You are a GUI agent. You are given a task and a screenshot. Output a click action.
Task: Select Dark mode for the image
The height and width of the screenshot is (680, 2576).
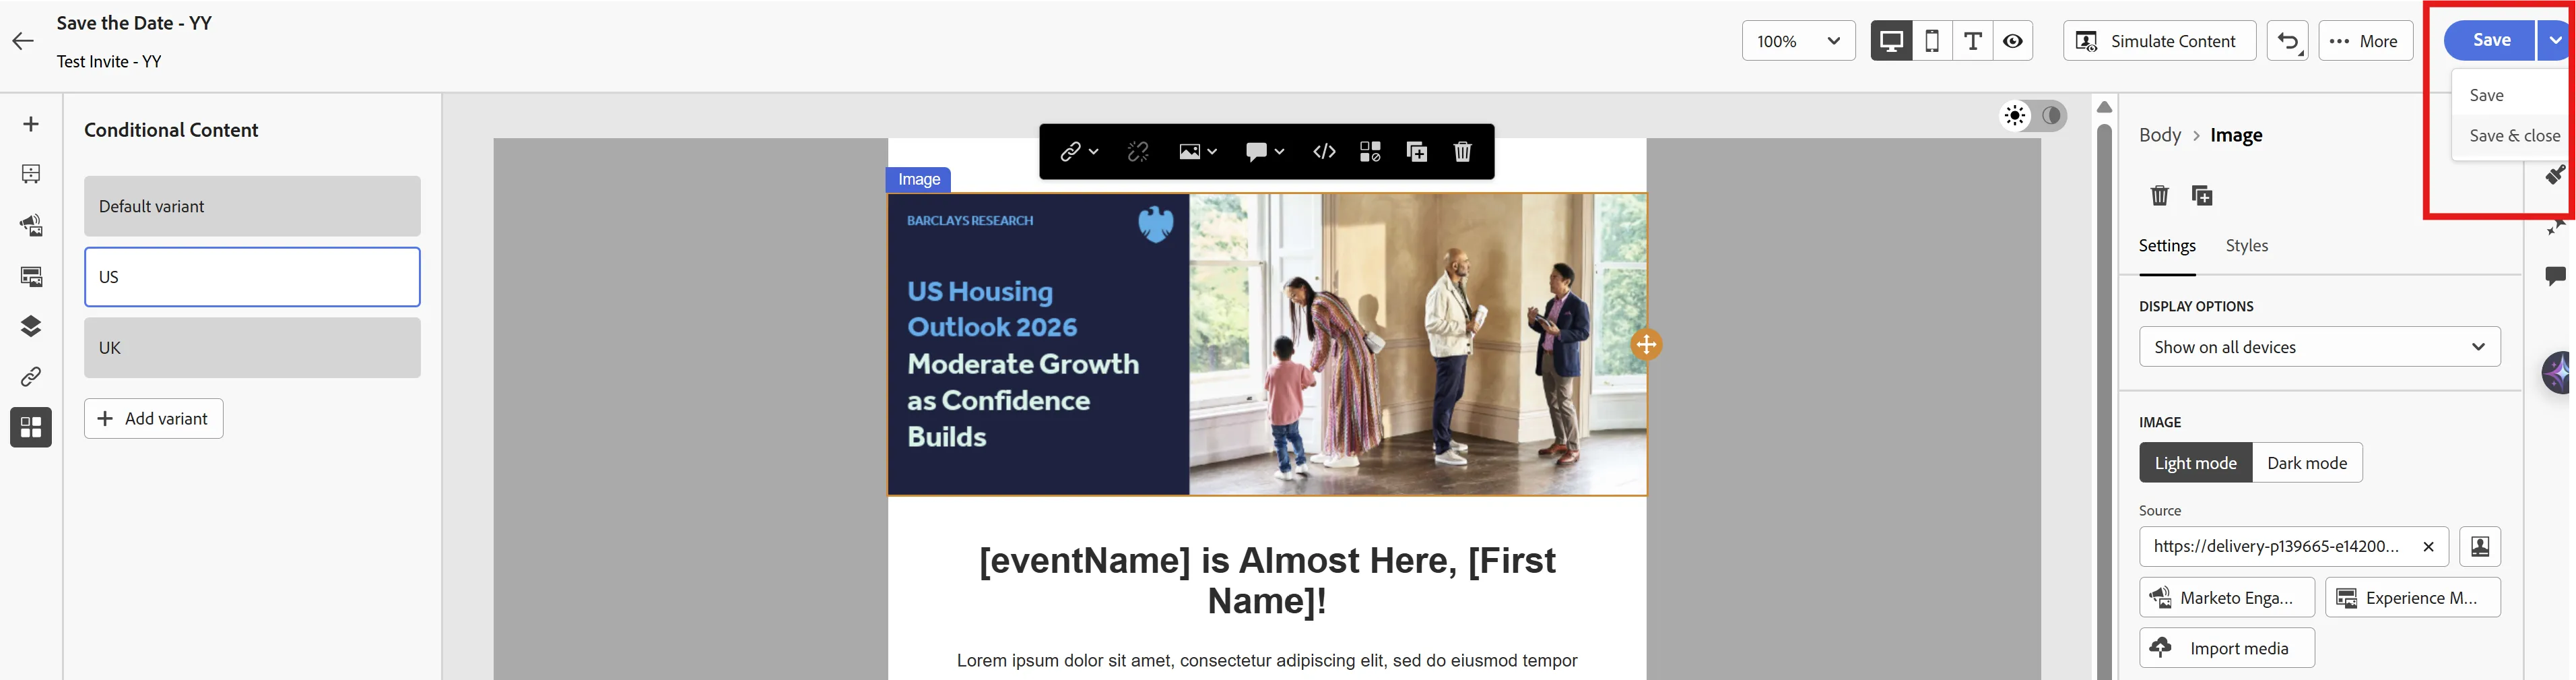pyautogui.click(x=2307, y=463)
